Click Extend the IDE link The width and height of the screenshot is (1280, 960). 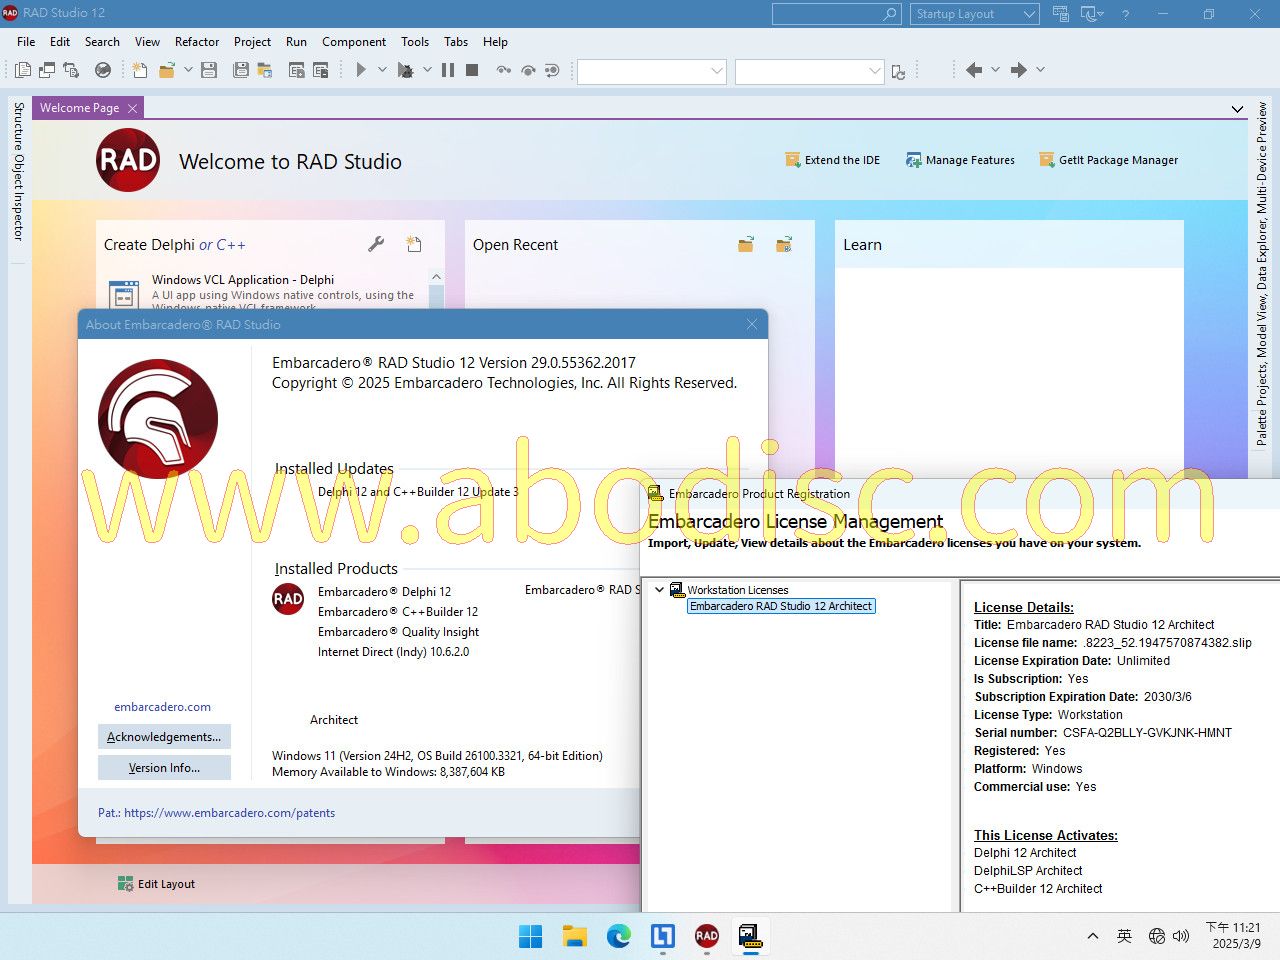(x=832, y=160)
